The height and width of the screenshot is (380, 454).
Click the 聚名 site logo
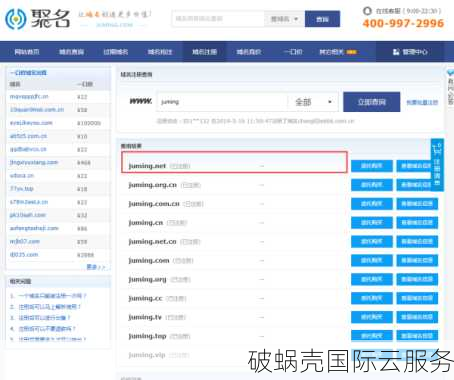coord(38,19)
